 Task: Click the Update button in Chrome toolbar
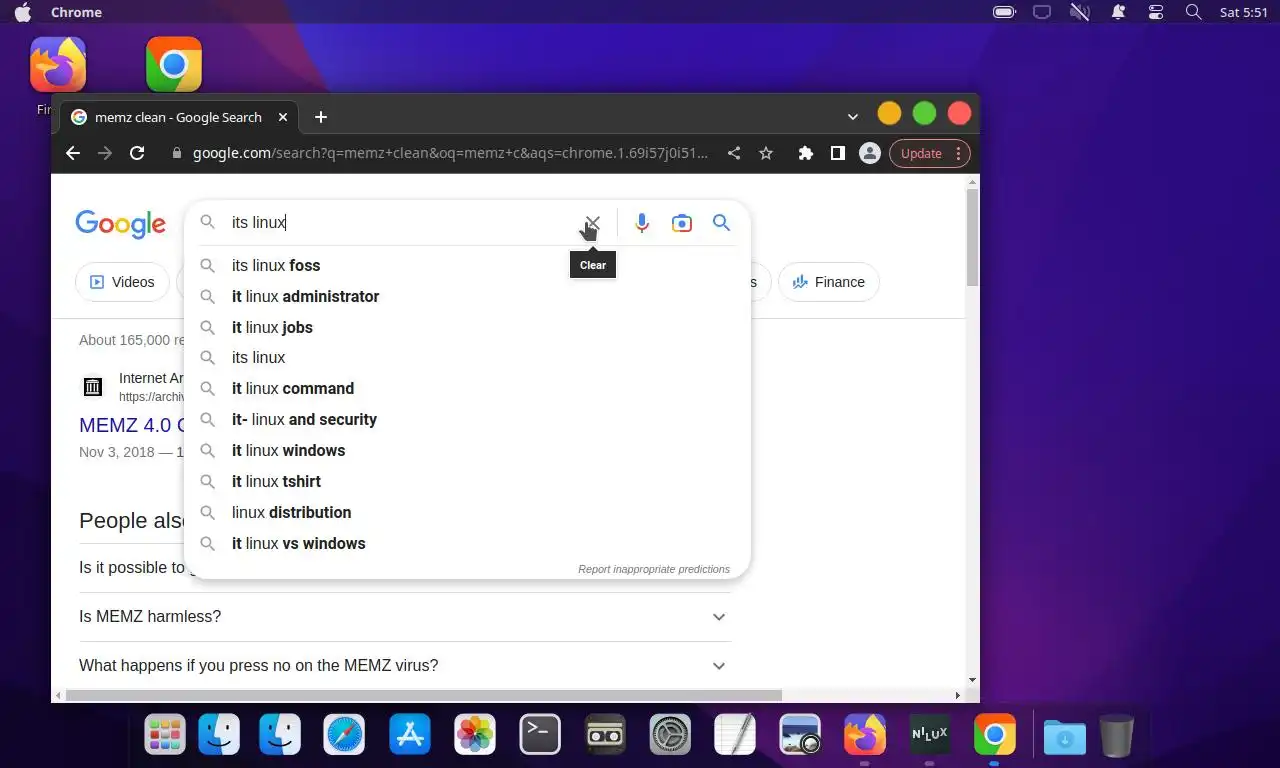click(921, 153)
